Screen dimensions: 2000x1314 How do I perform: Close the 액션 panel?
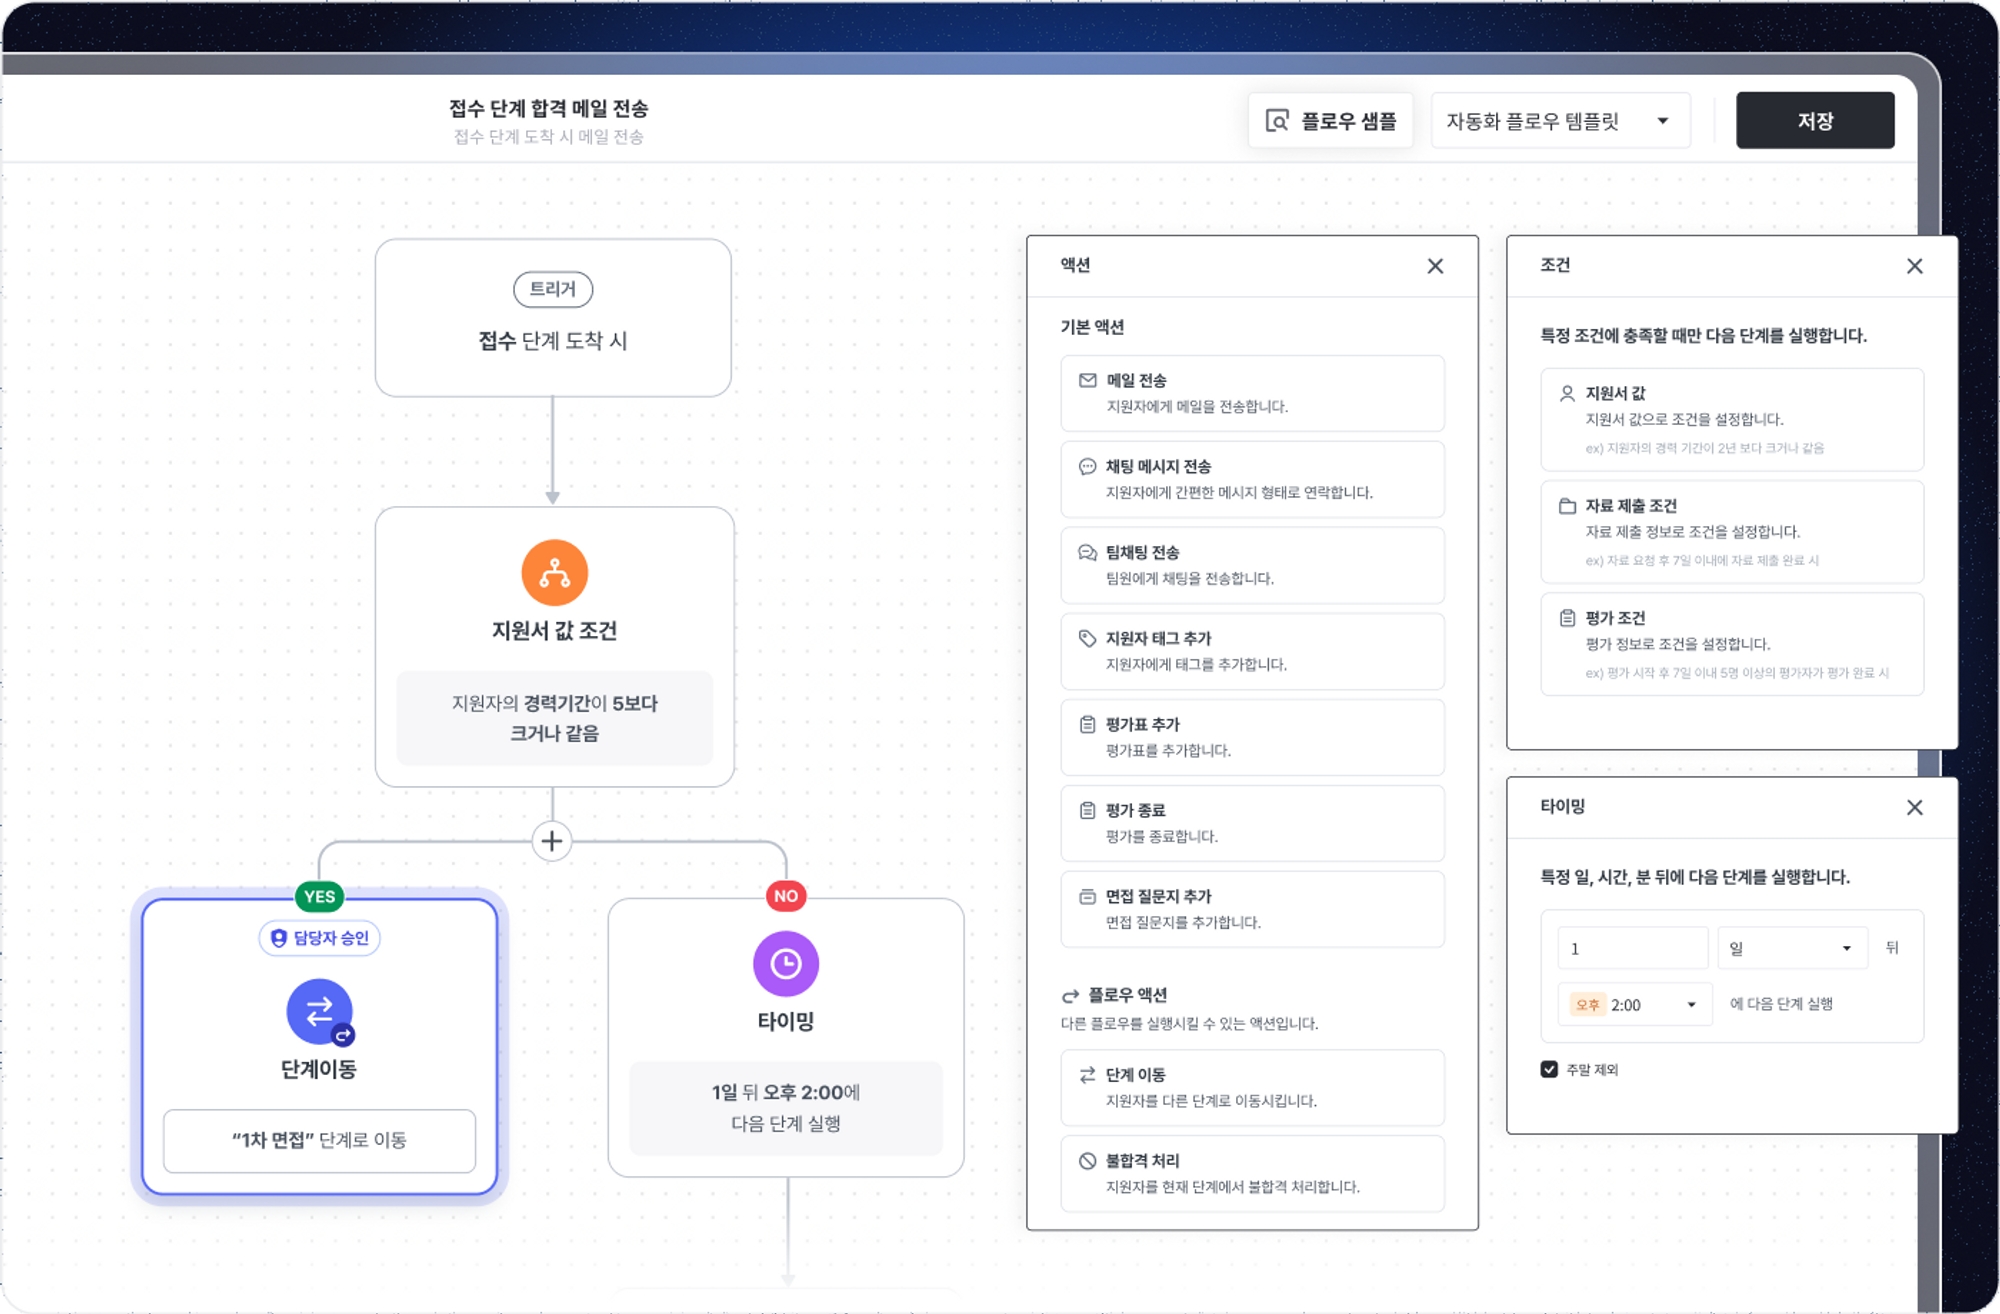tap(1435, 266)
